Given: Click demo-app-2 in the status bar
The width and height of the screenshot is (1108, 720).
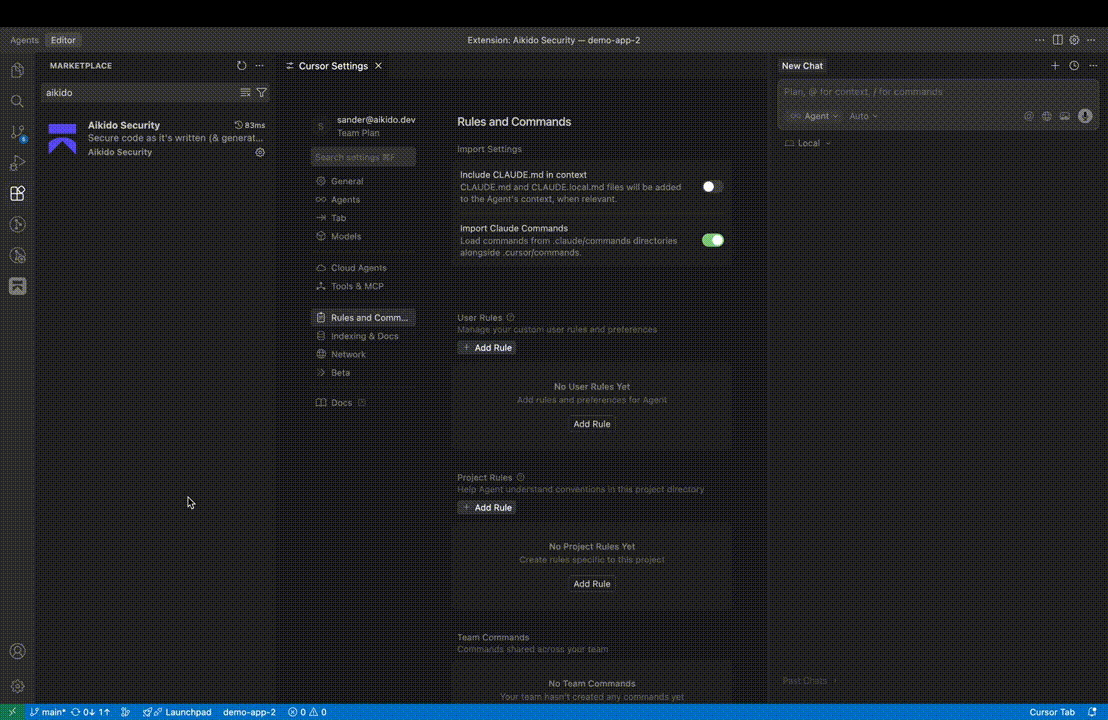Looking at the screenshot, I should 249,712.
